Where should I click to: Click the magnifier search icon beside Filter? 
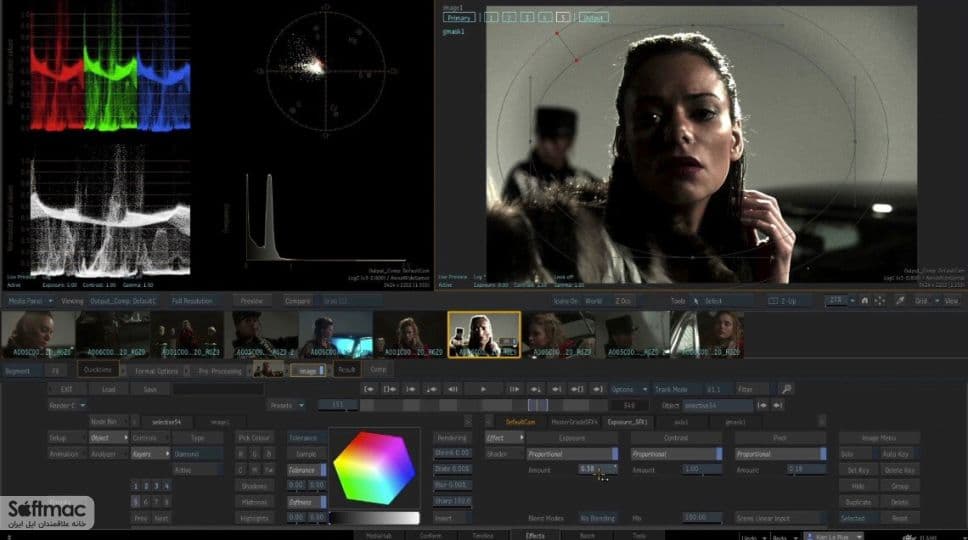pyautogui.click(x=786, y=389)
